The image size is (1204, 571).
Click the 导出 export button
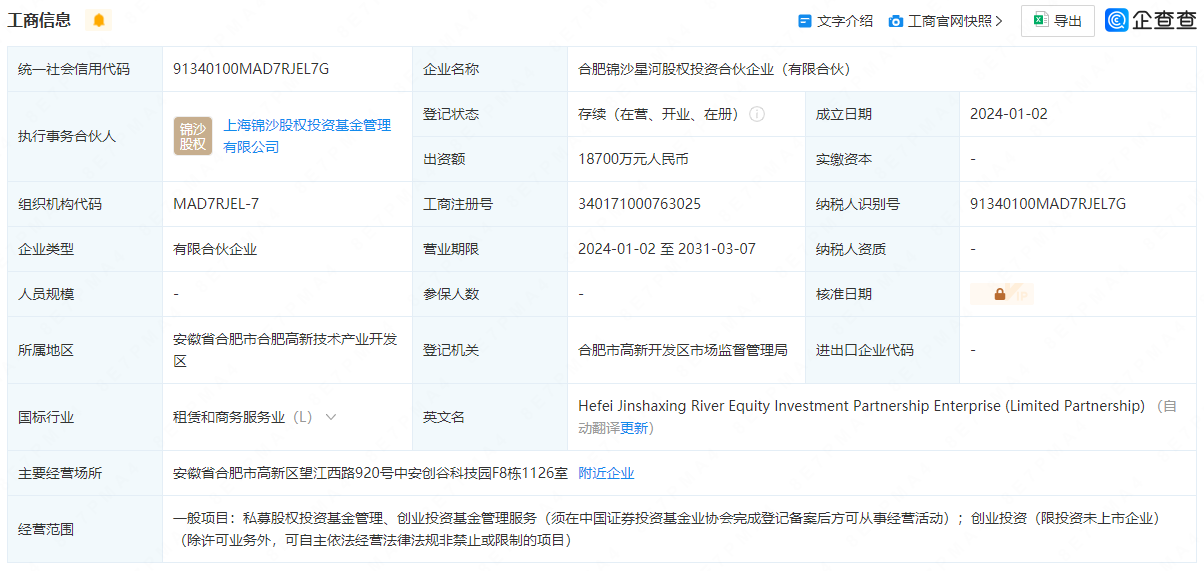[1057, 21]
